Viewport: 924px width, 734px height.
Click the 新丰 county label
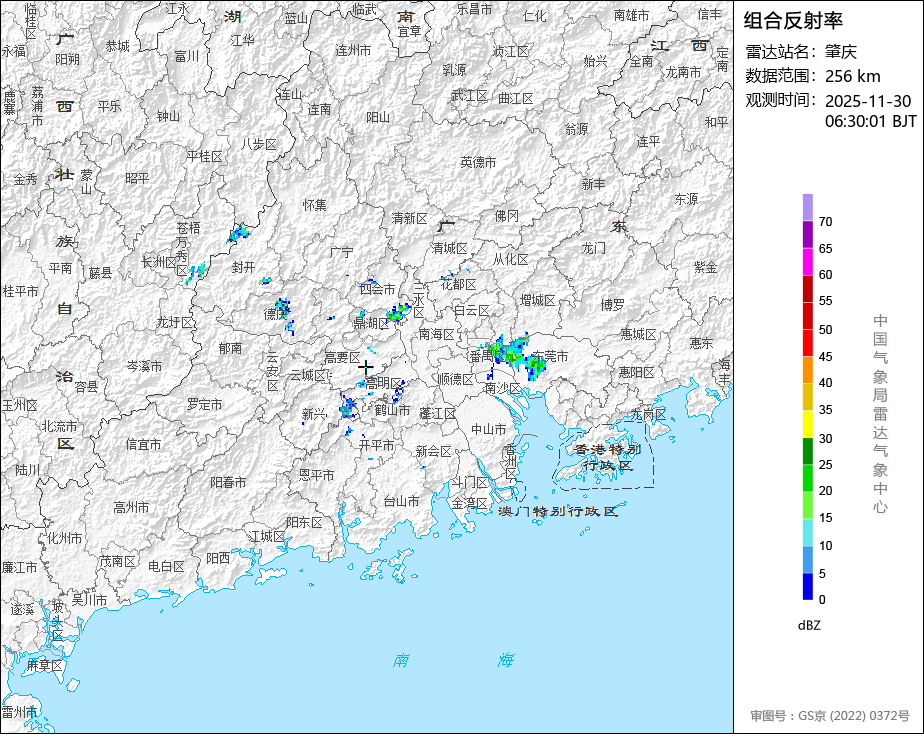593,184
